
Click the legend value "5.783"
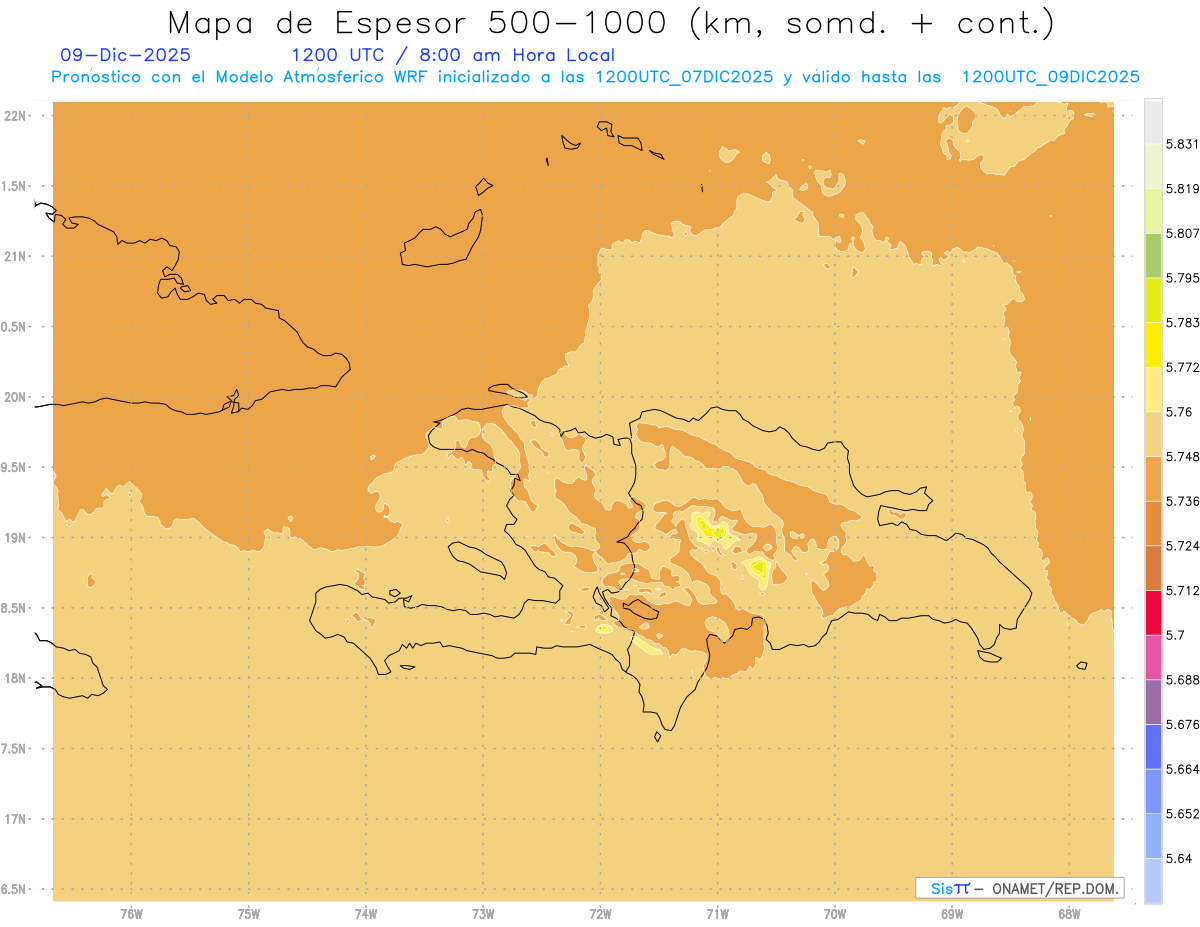tap(1182, 322)
